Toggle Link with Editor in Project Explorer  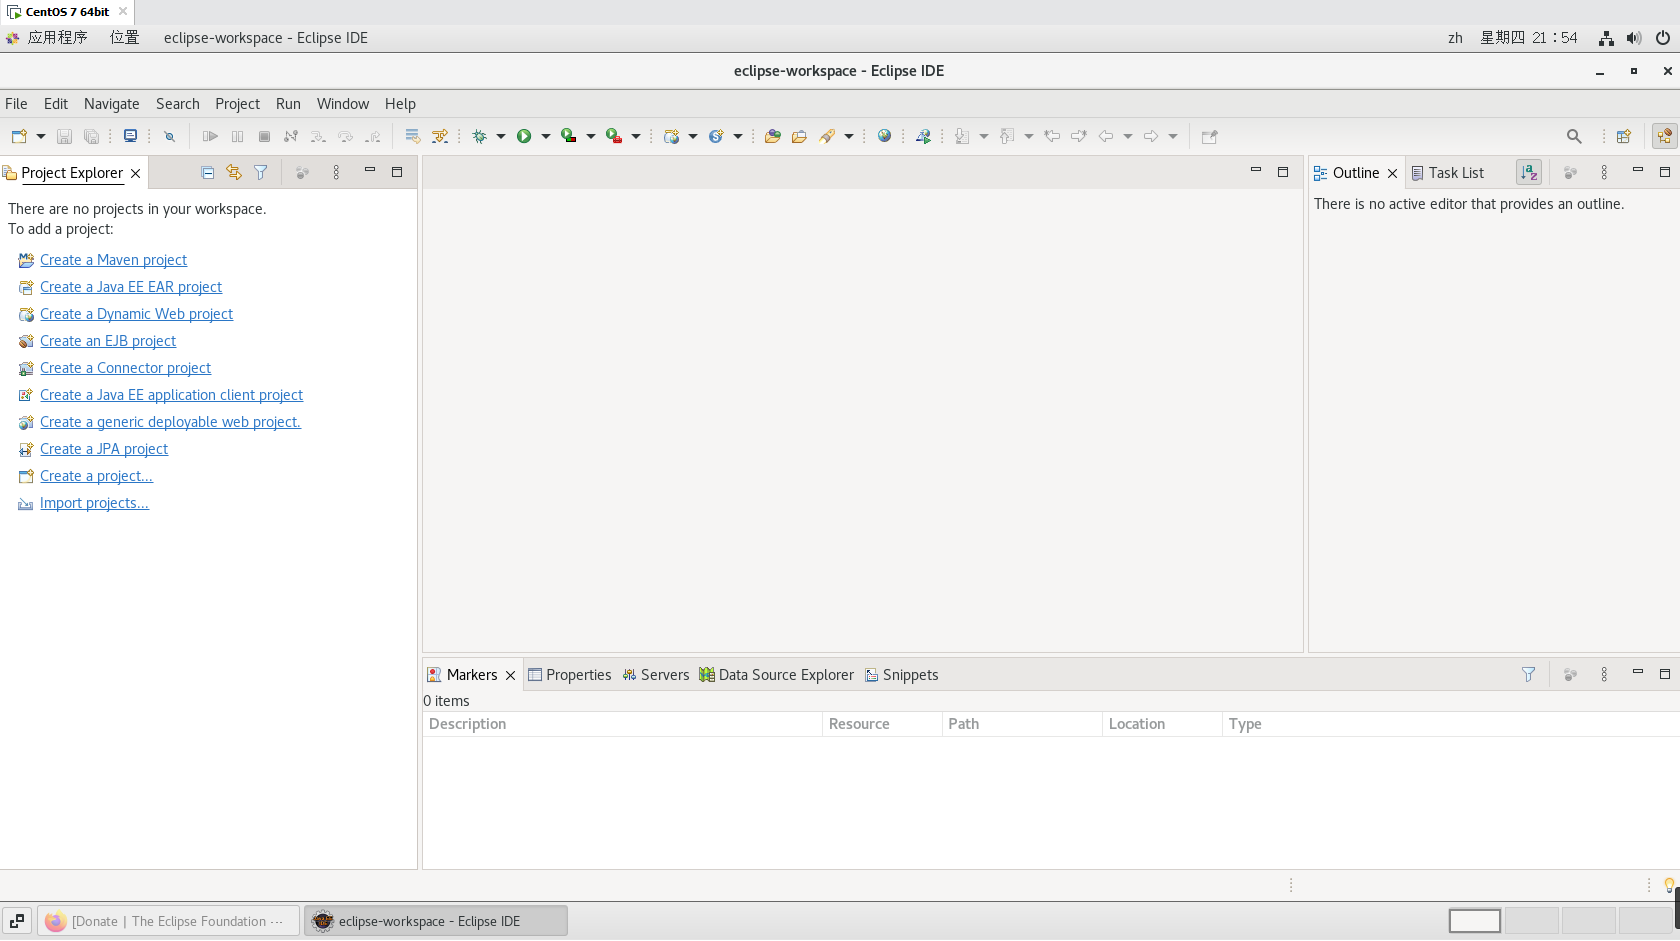tap(234, 173)
